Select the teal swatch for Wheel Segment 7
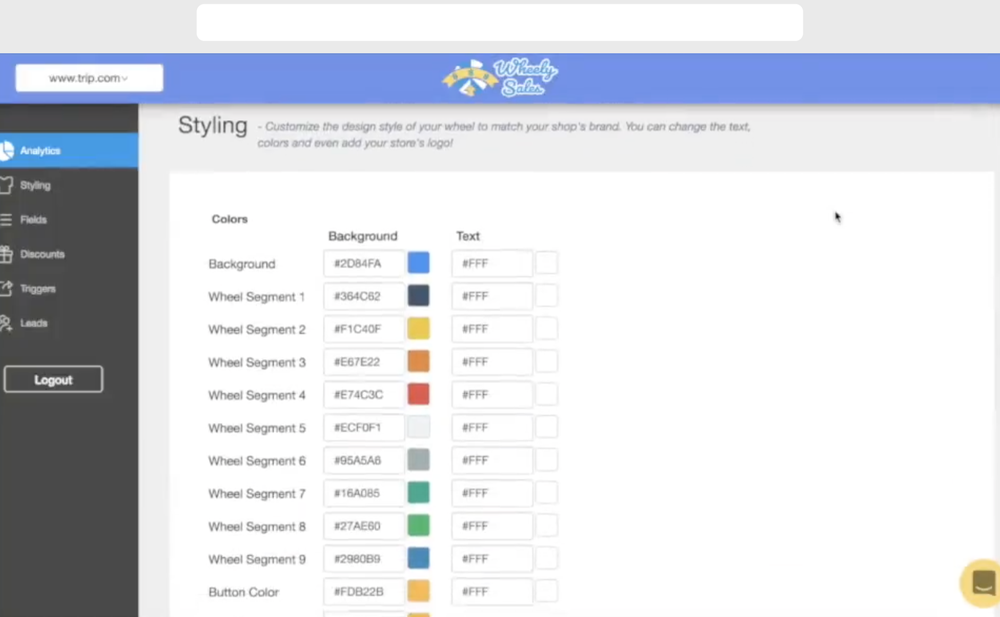Viewport: 1000px width, 617px height. coord(418,492)
